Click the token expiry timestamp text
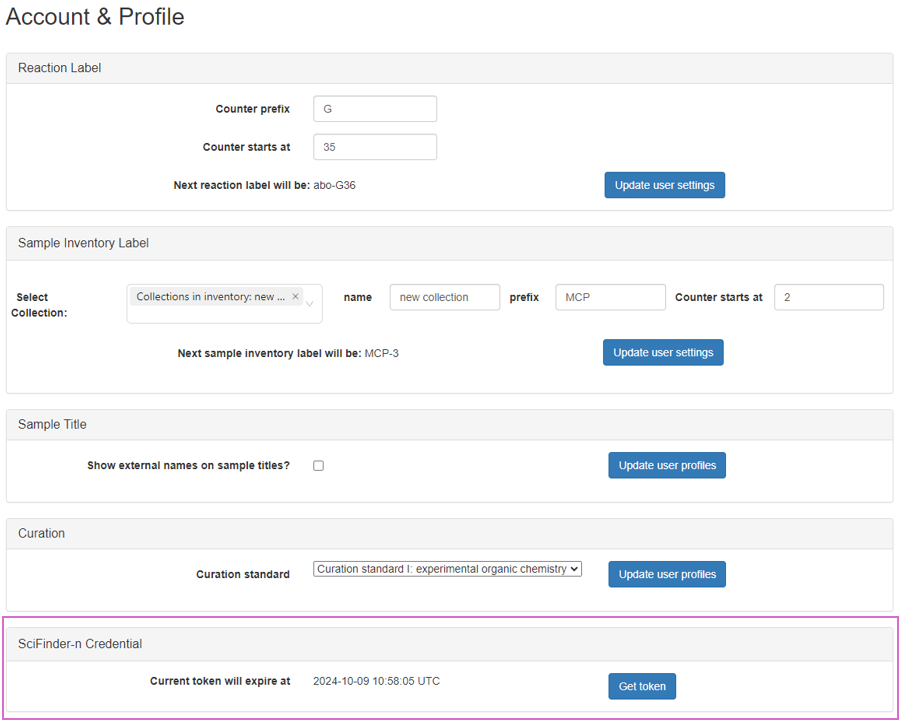Screen dimensions: 902x722 pos(376,681)
